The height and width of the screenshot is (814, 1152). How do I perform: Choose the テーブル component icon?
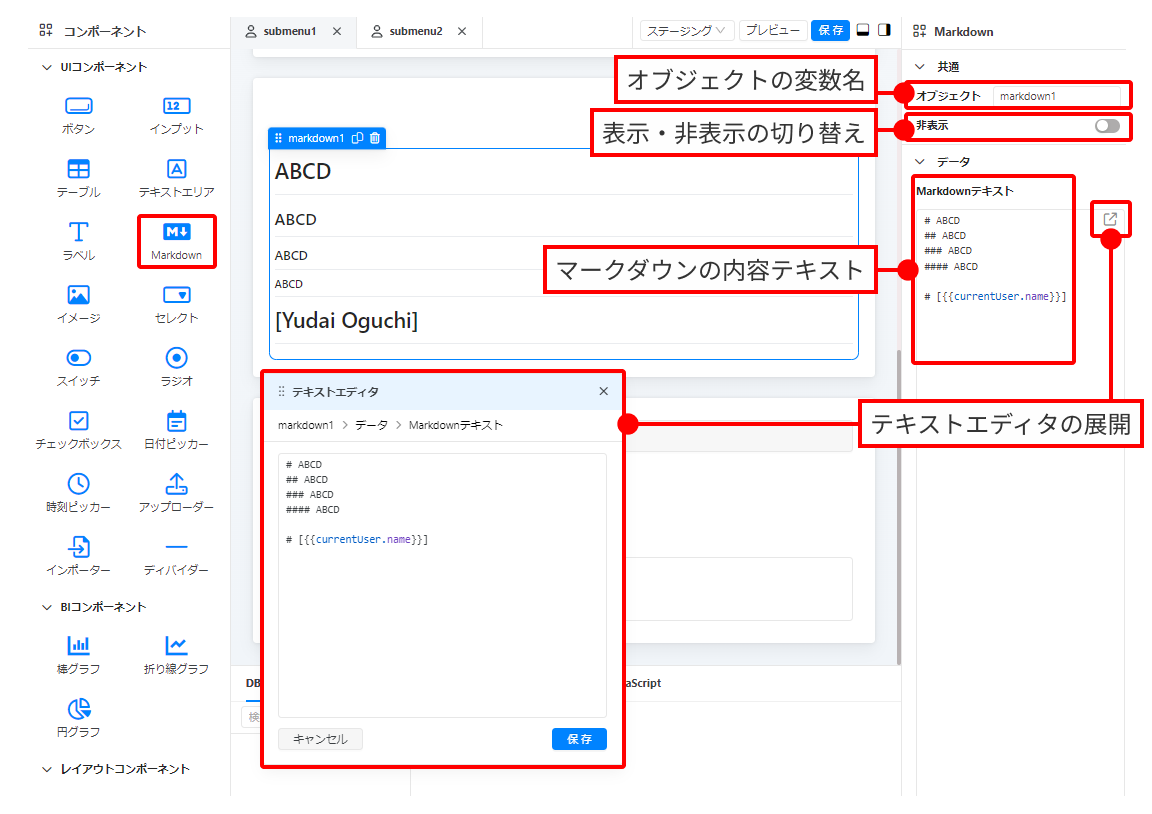click(x=78, y=169)
